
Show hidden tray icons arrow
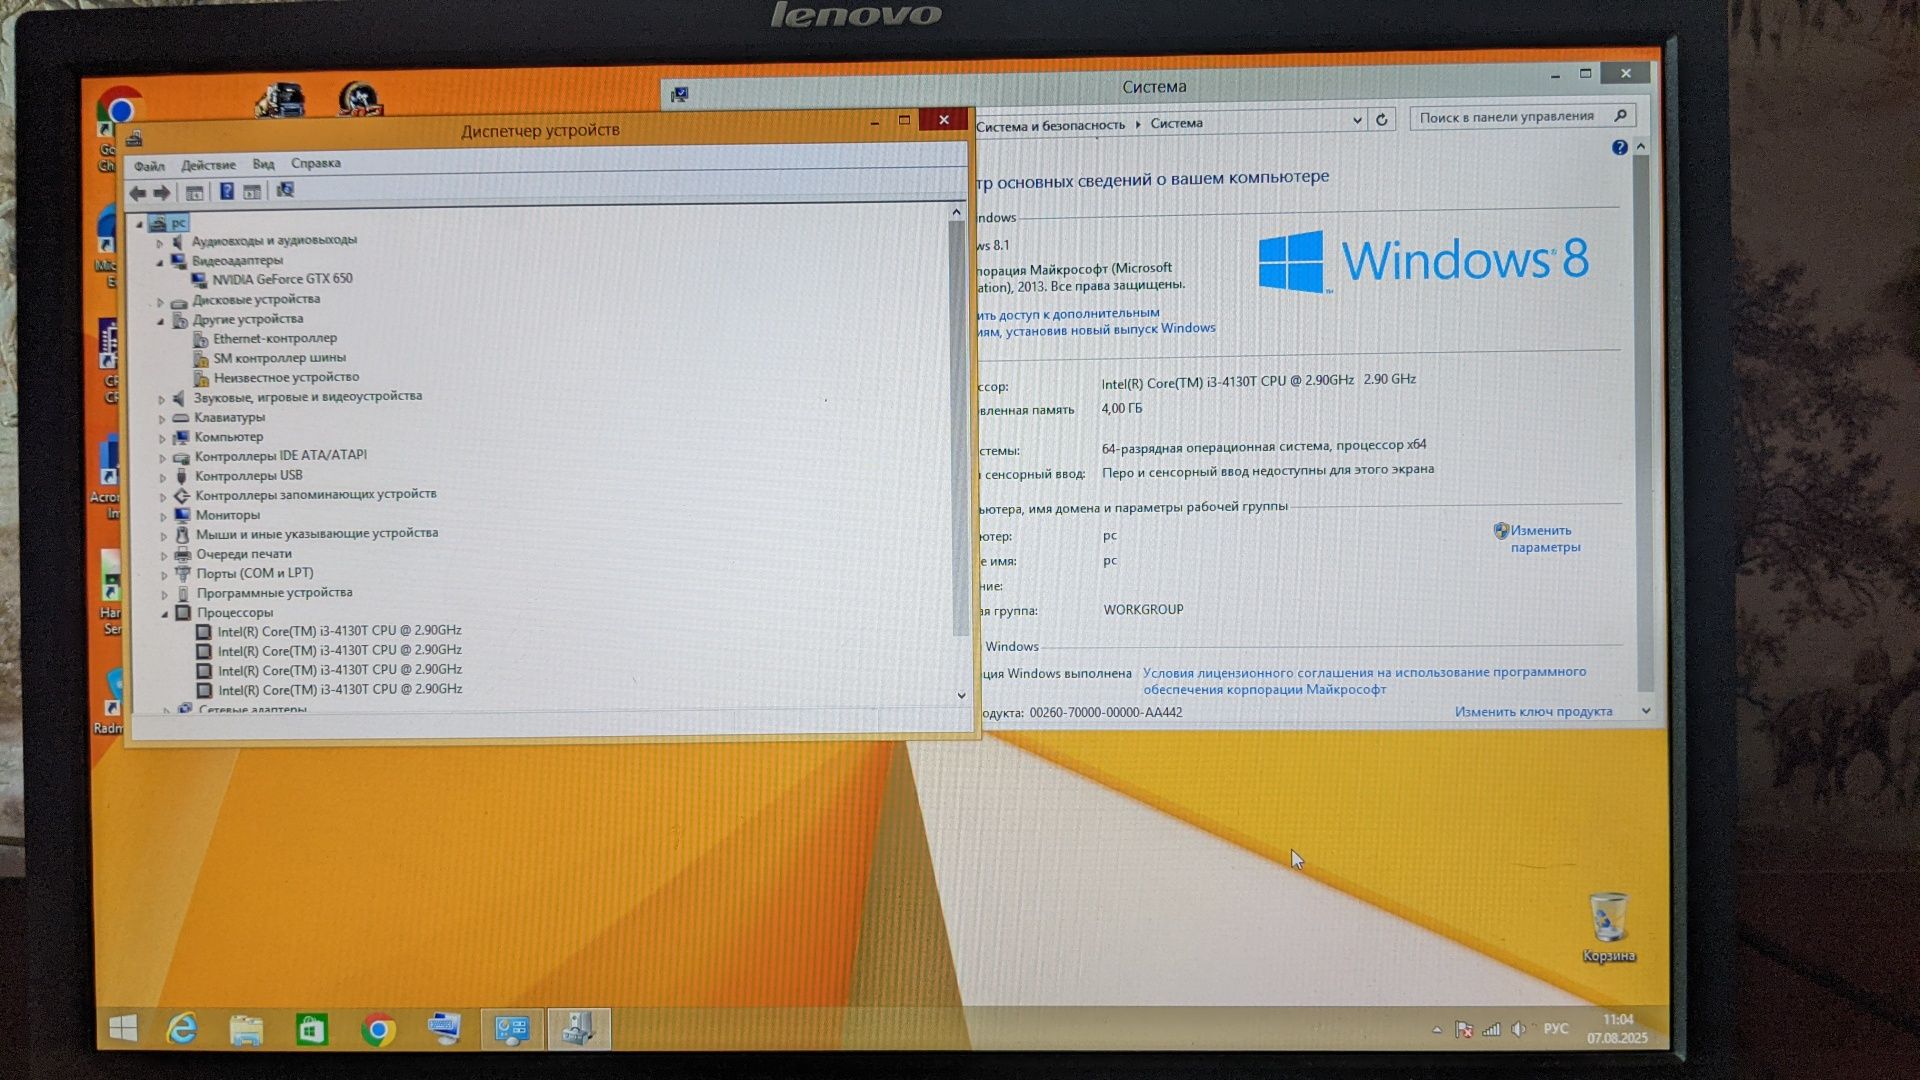[x=1437, y=1029]
